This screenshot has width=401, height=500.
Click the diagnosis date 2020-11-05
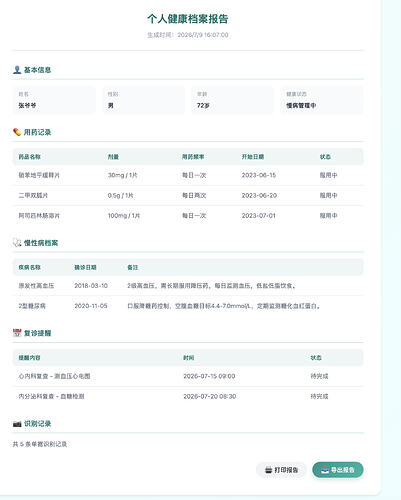point(91,306)
